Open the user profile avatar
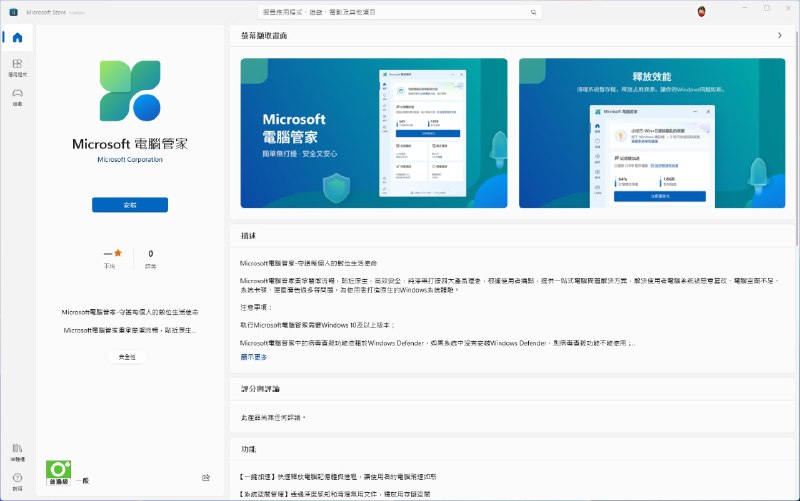Viewport: 800px width, 501px height. click(702, 12)
